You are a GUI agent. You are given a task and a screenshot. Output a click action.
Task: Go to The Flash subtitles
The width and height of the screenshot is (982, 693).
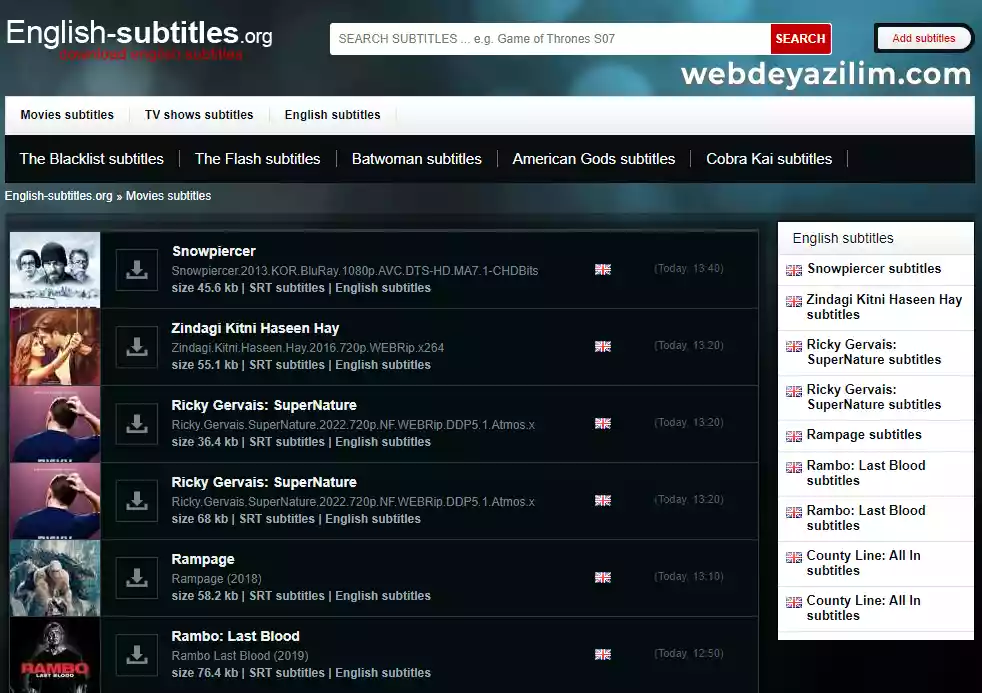click(x=257, y=159)
